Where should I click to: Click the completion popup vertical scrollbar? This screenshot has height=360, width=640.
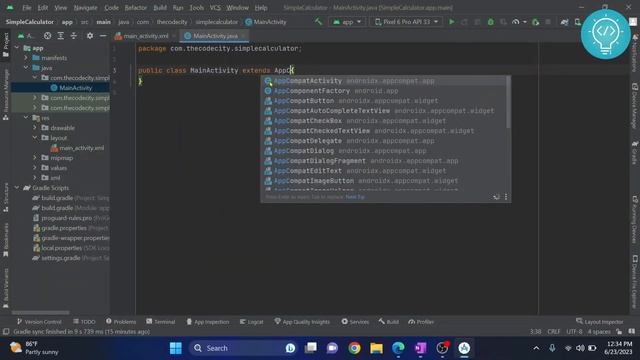[x=508, y=102]
